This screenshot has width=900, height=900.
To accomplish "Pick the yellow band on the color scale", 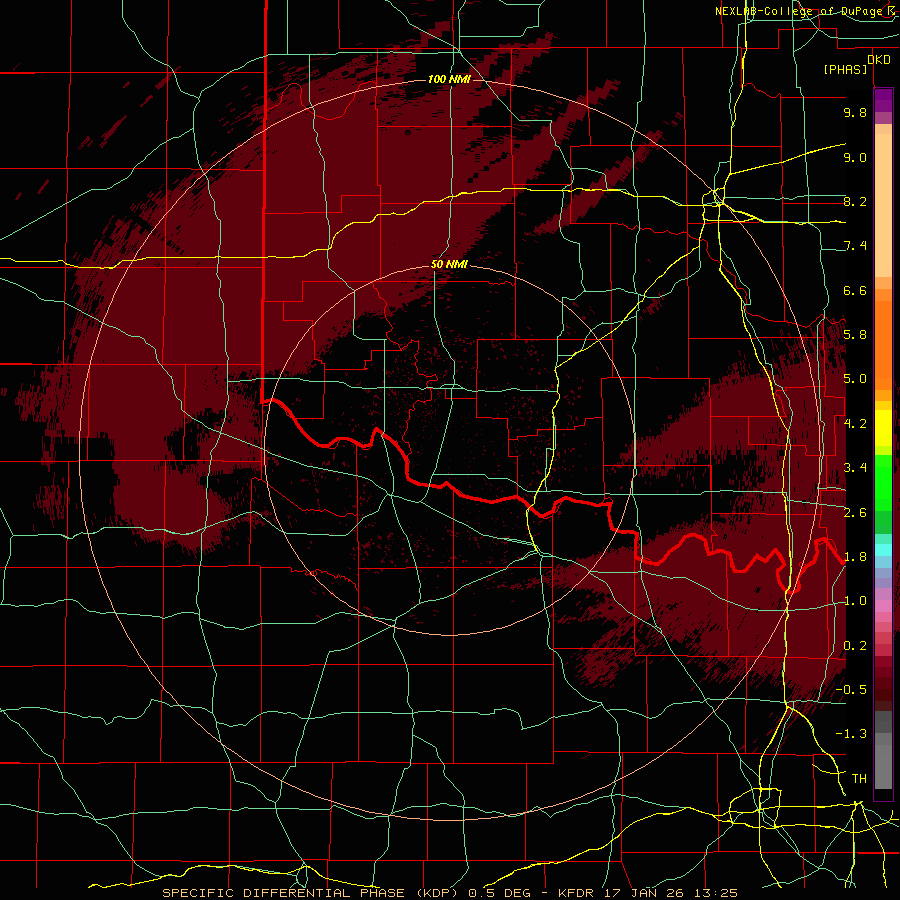I will 883,428.
